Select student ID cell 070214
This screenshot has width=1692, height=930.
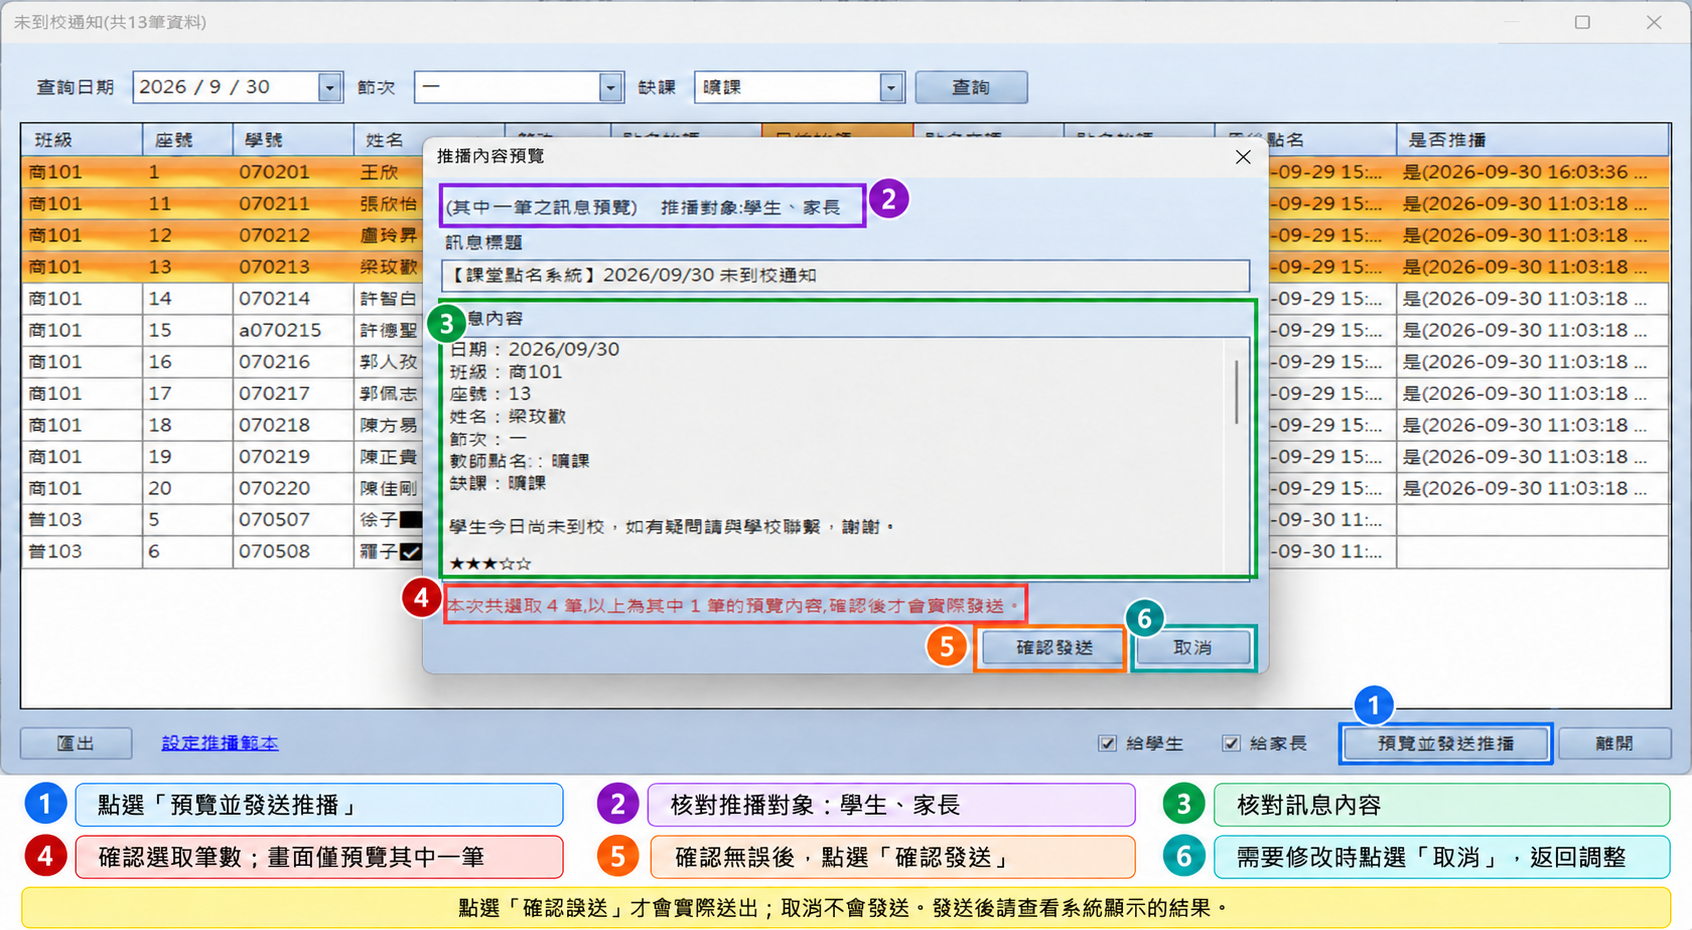click(x=293, y=298)
